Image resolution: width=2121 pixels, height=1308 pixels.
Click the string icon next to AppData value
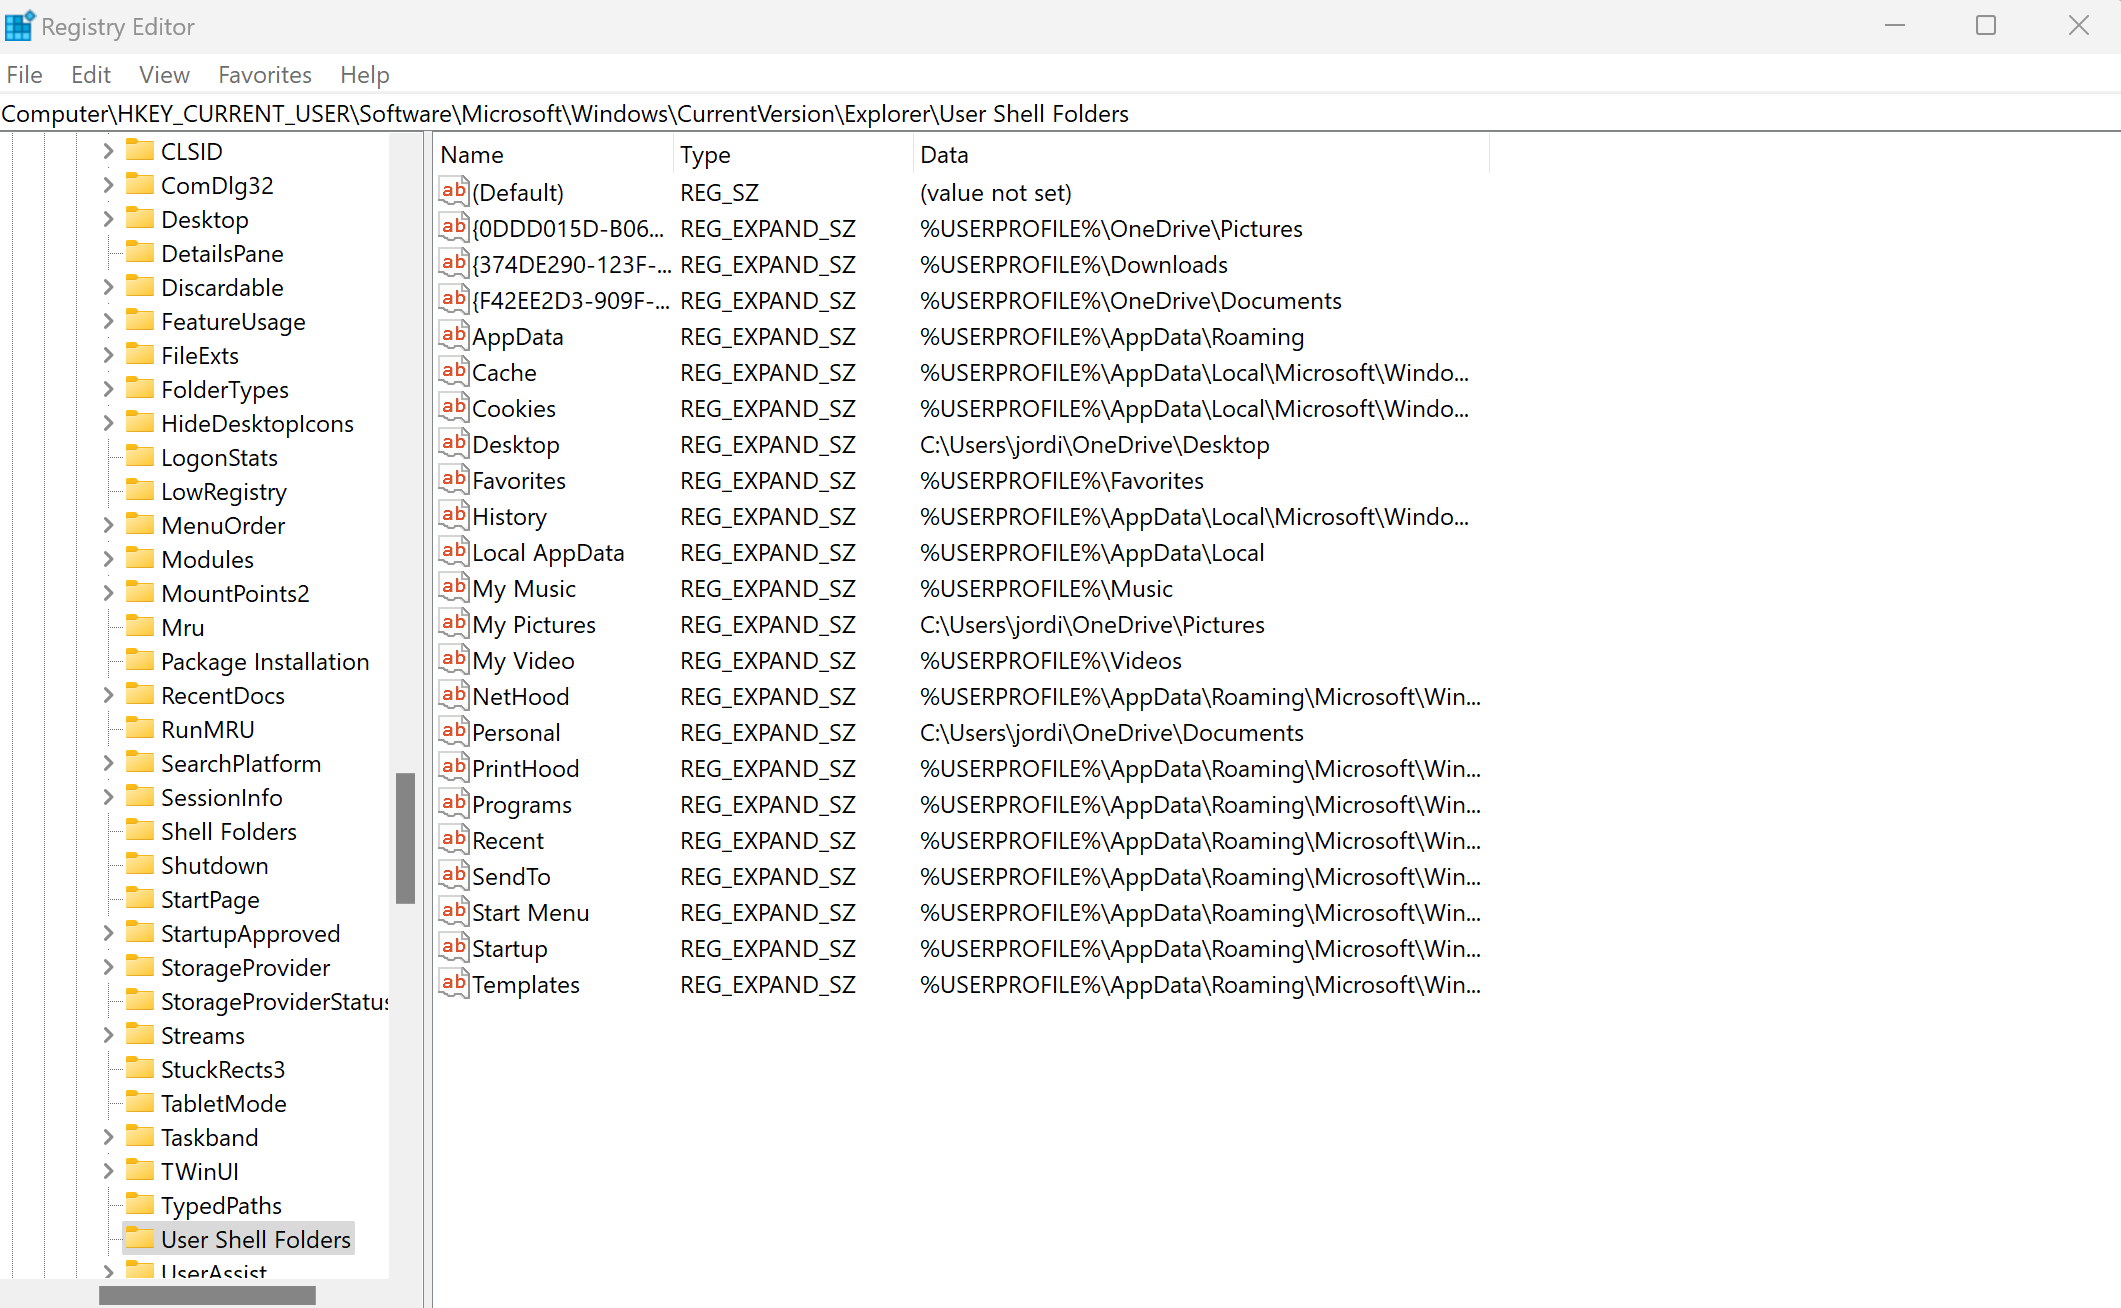454,336
